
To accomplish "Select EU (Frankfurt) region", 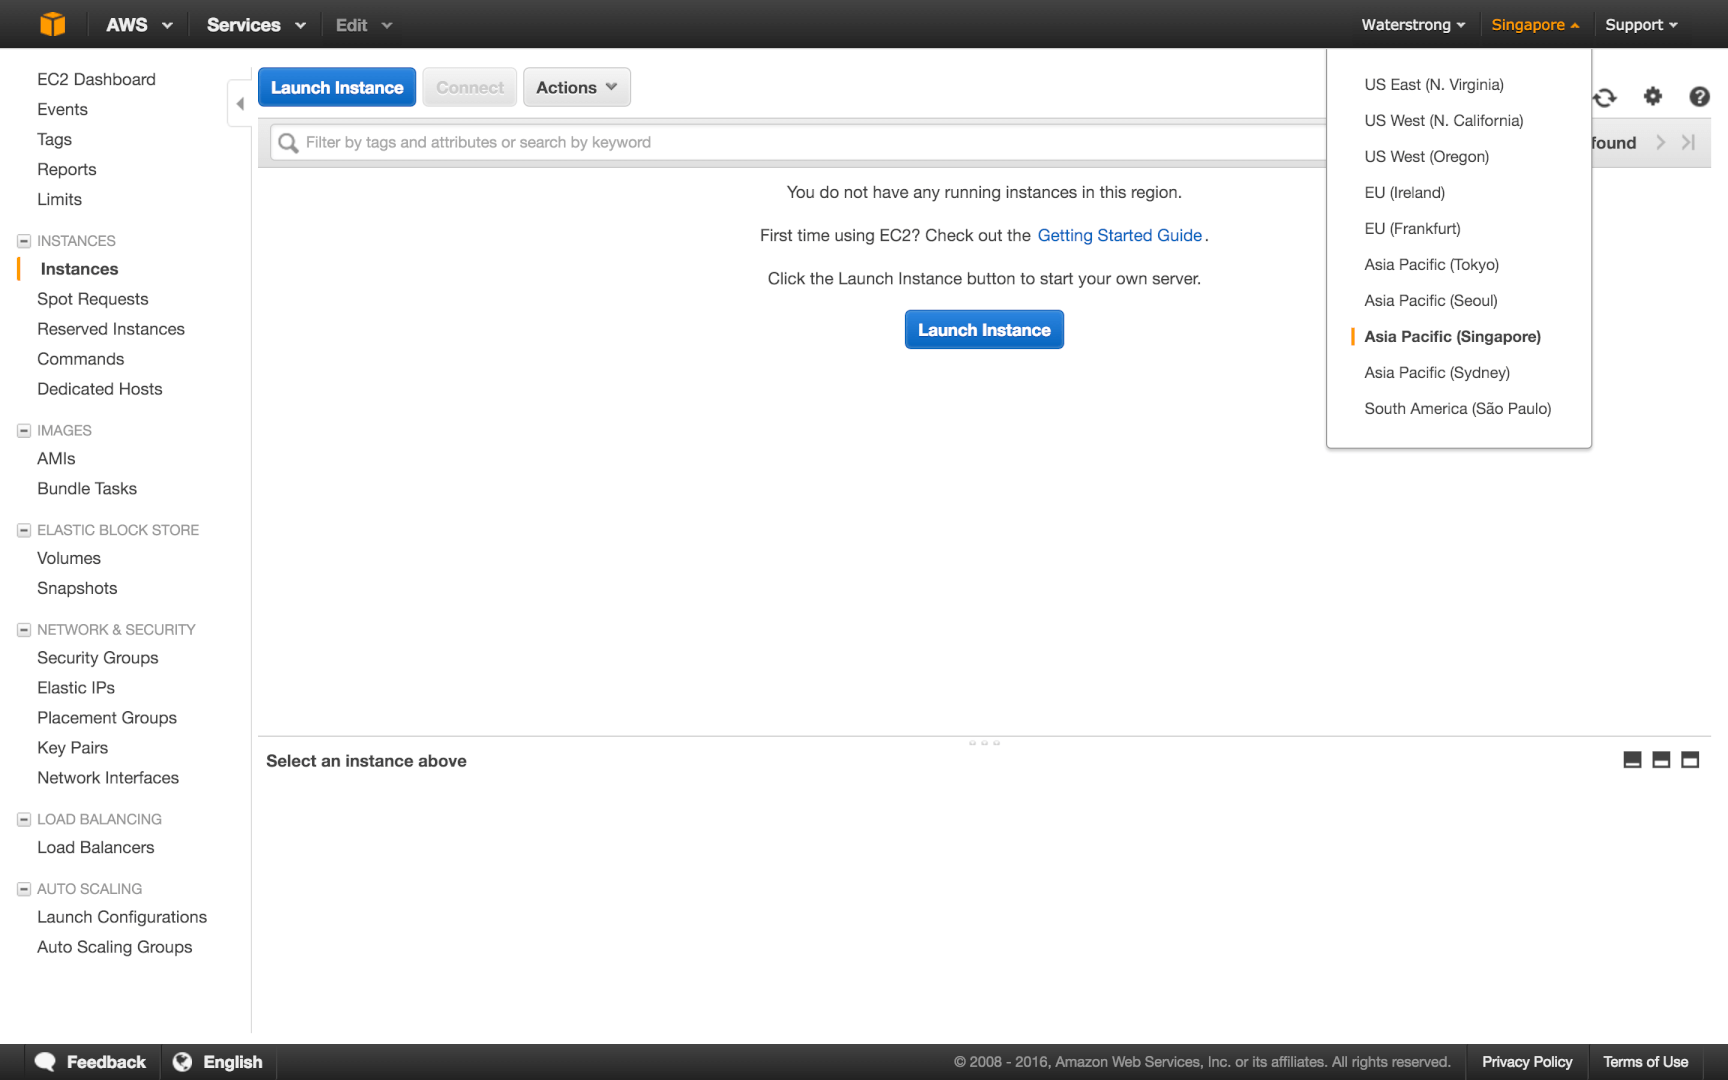I will pyautogui.click(x=1413, y=229).
